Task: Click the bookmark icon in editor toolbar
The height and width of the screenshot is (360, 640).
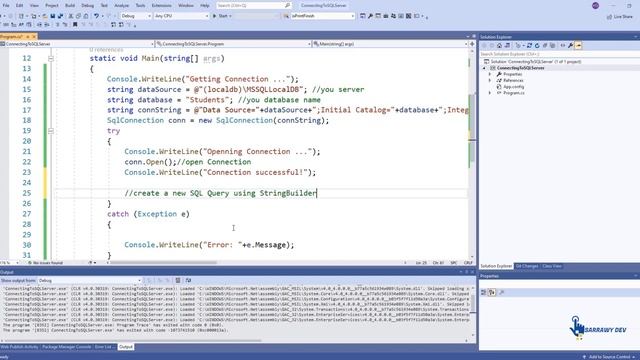Action: pyautogui.click(x=75, y=24)
